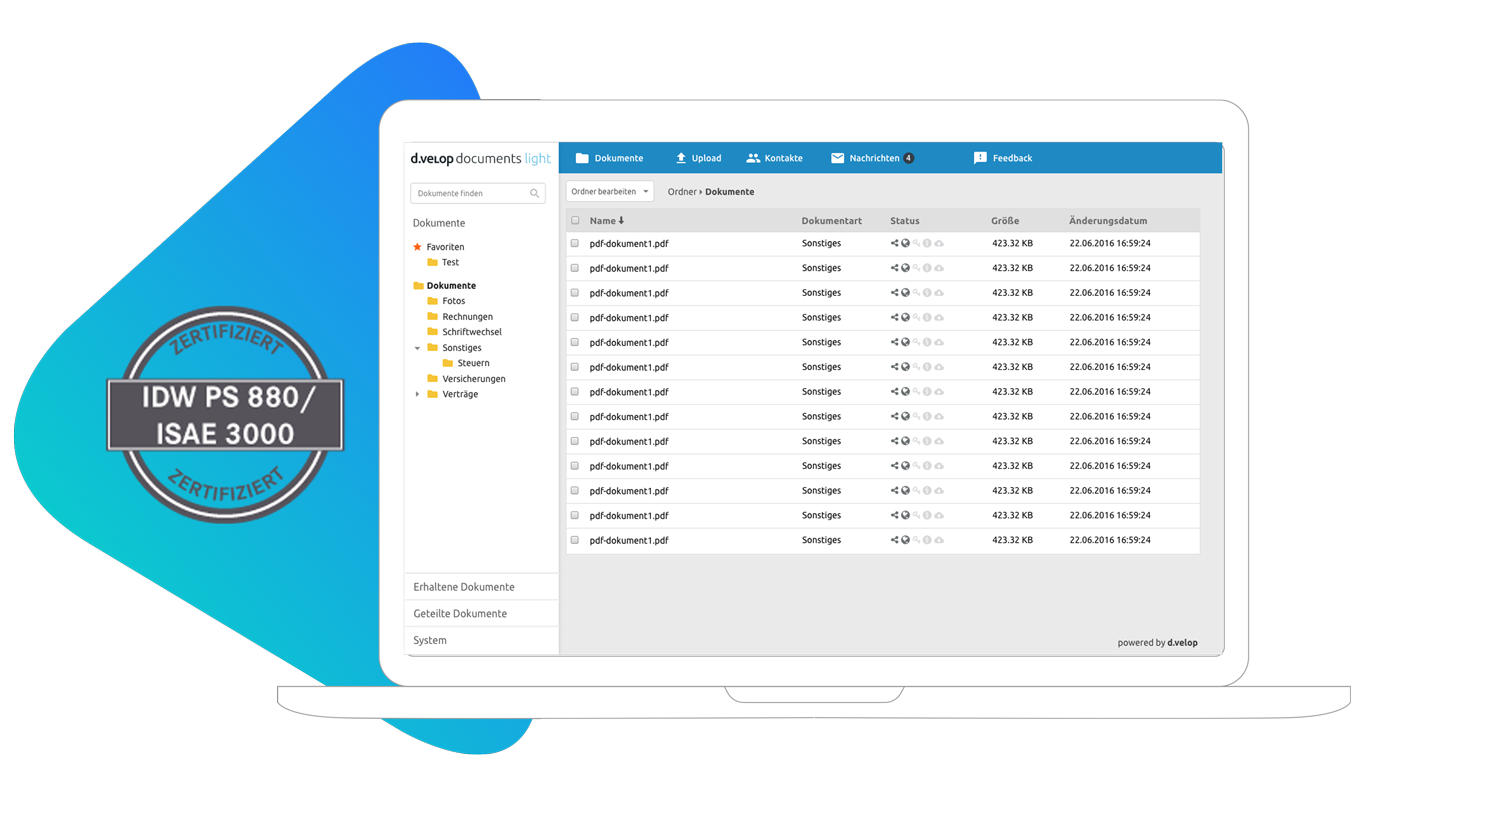Sort by the Änderungsdatum column header
1500x813 pixels.
[x=1108, y=221]
